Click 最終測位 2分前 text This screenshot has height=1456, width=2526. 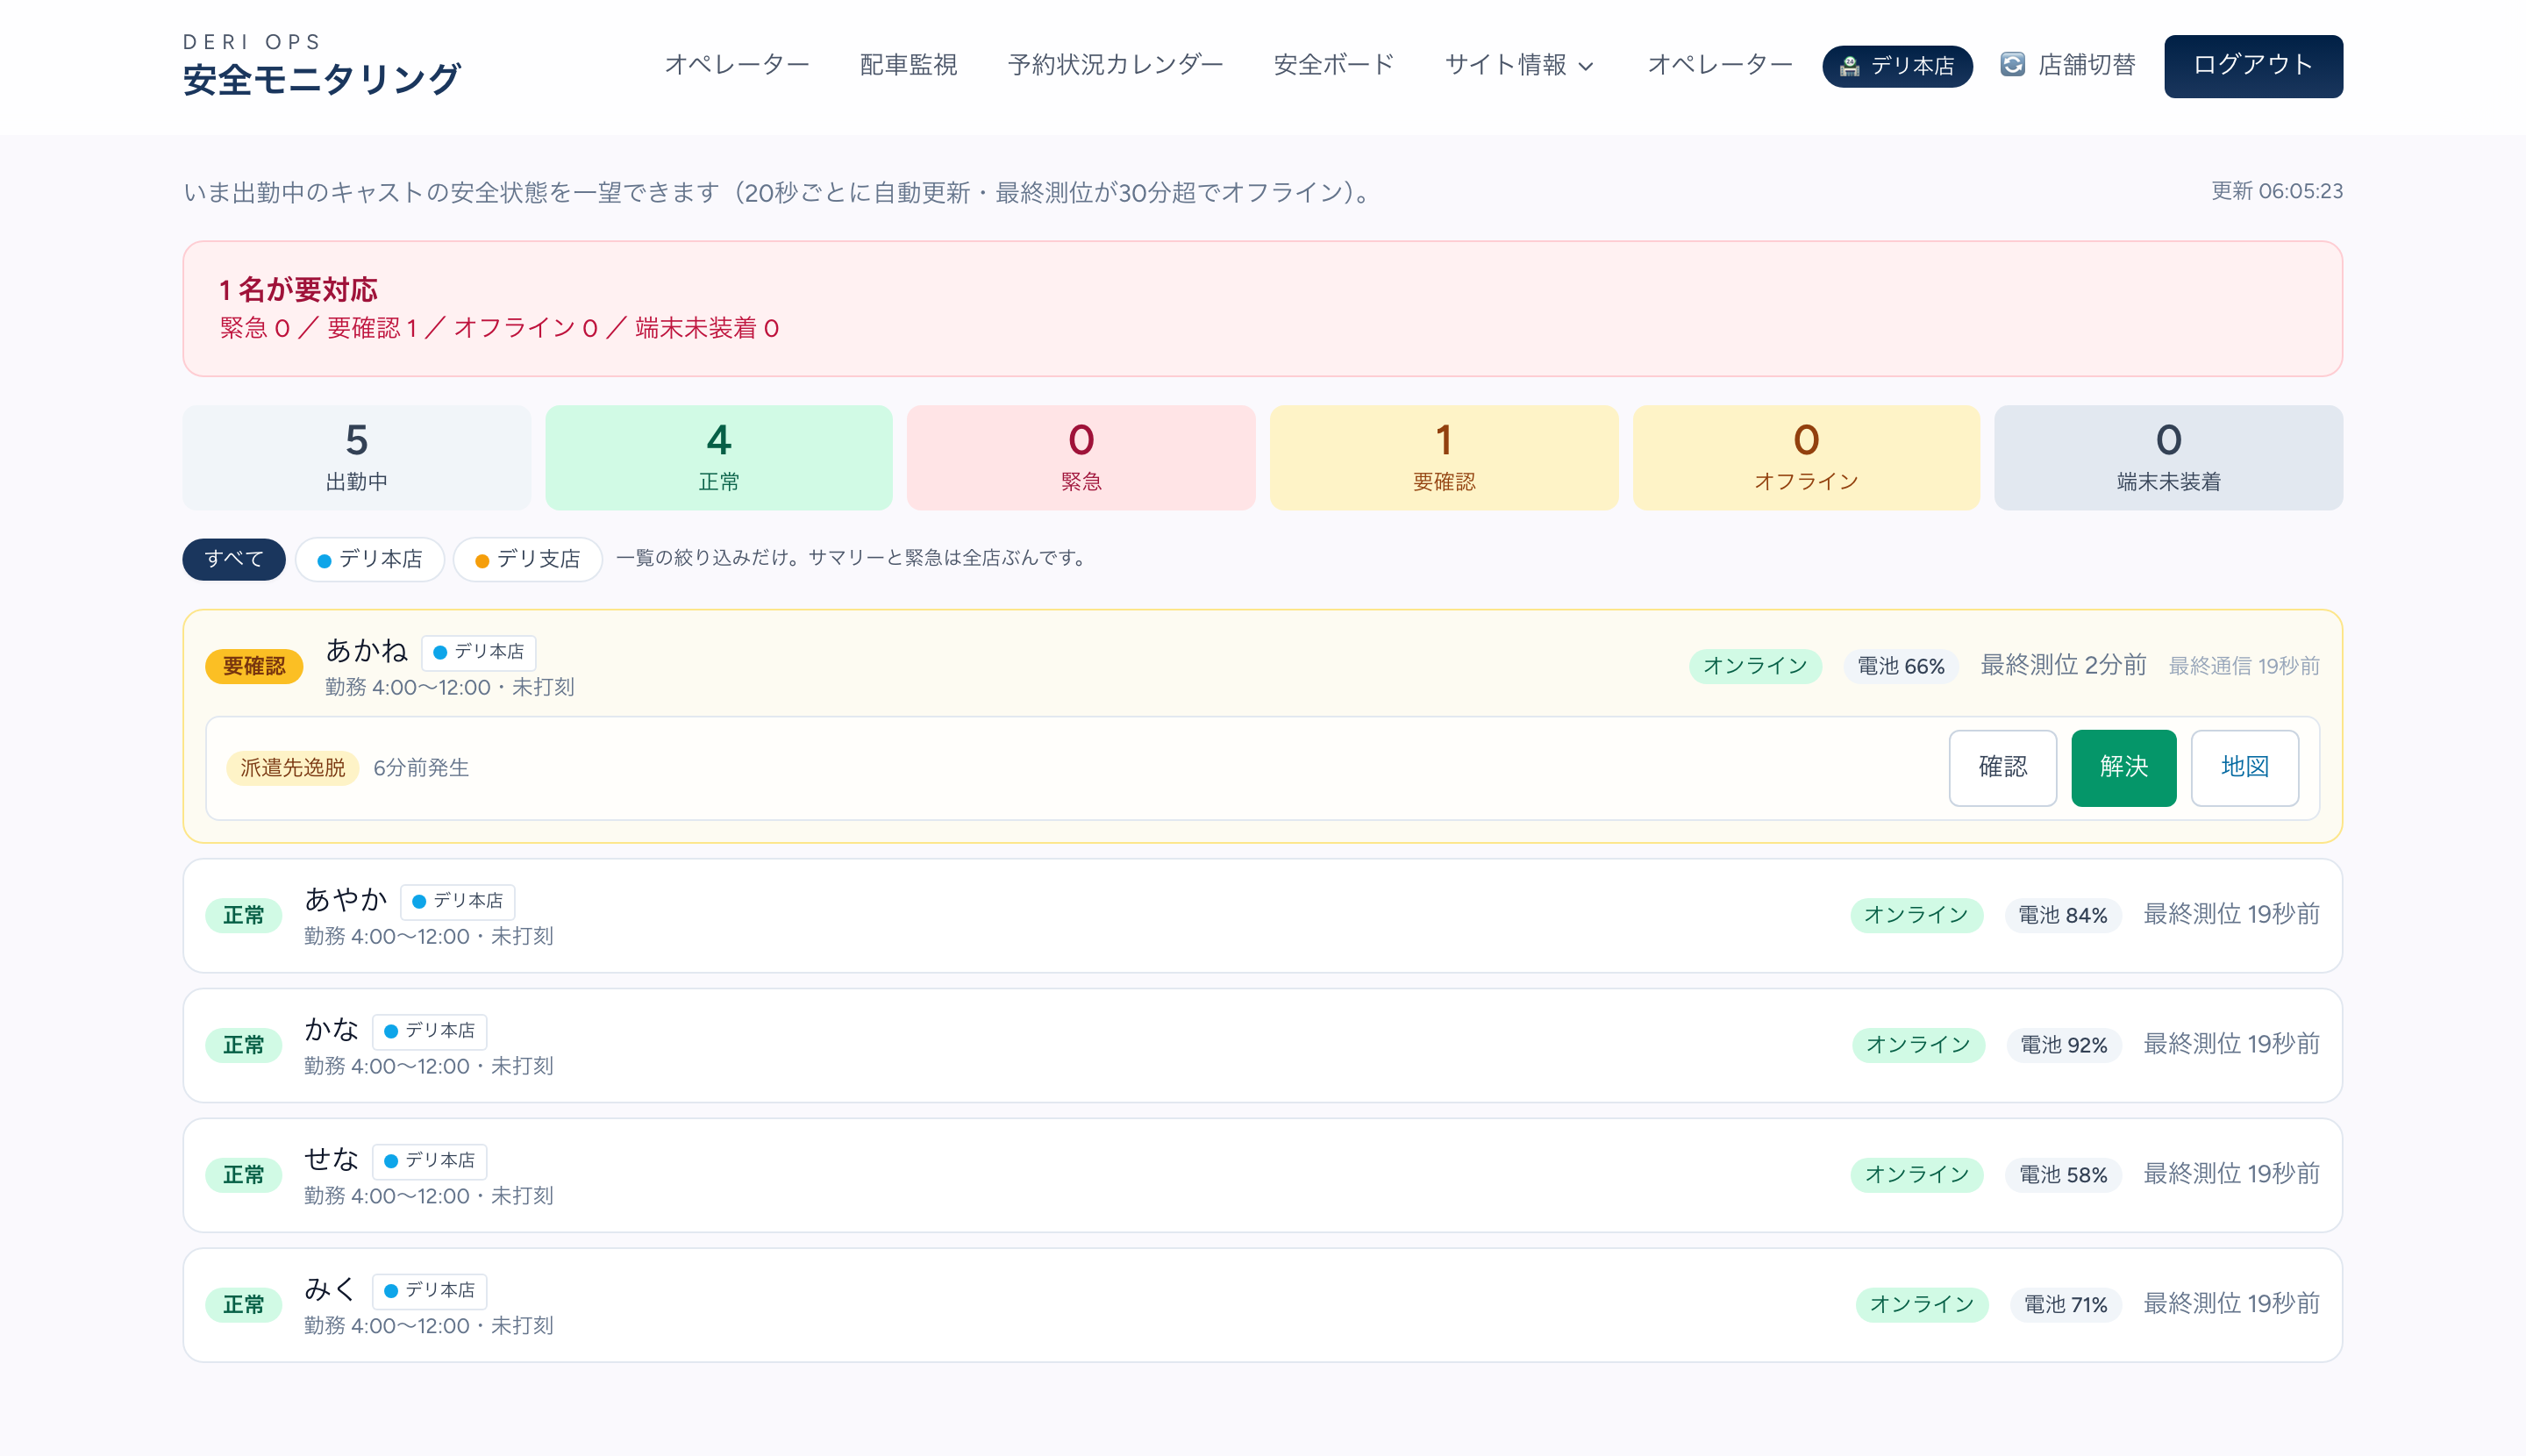point(2064,665)
